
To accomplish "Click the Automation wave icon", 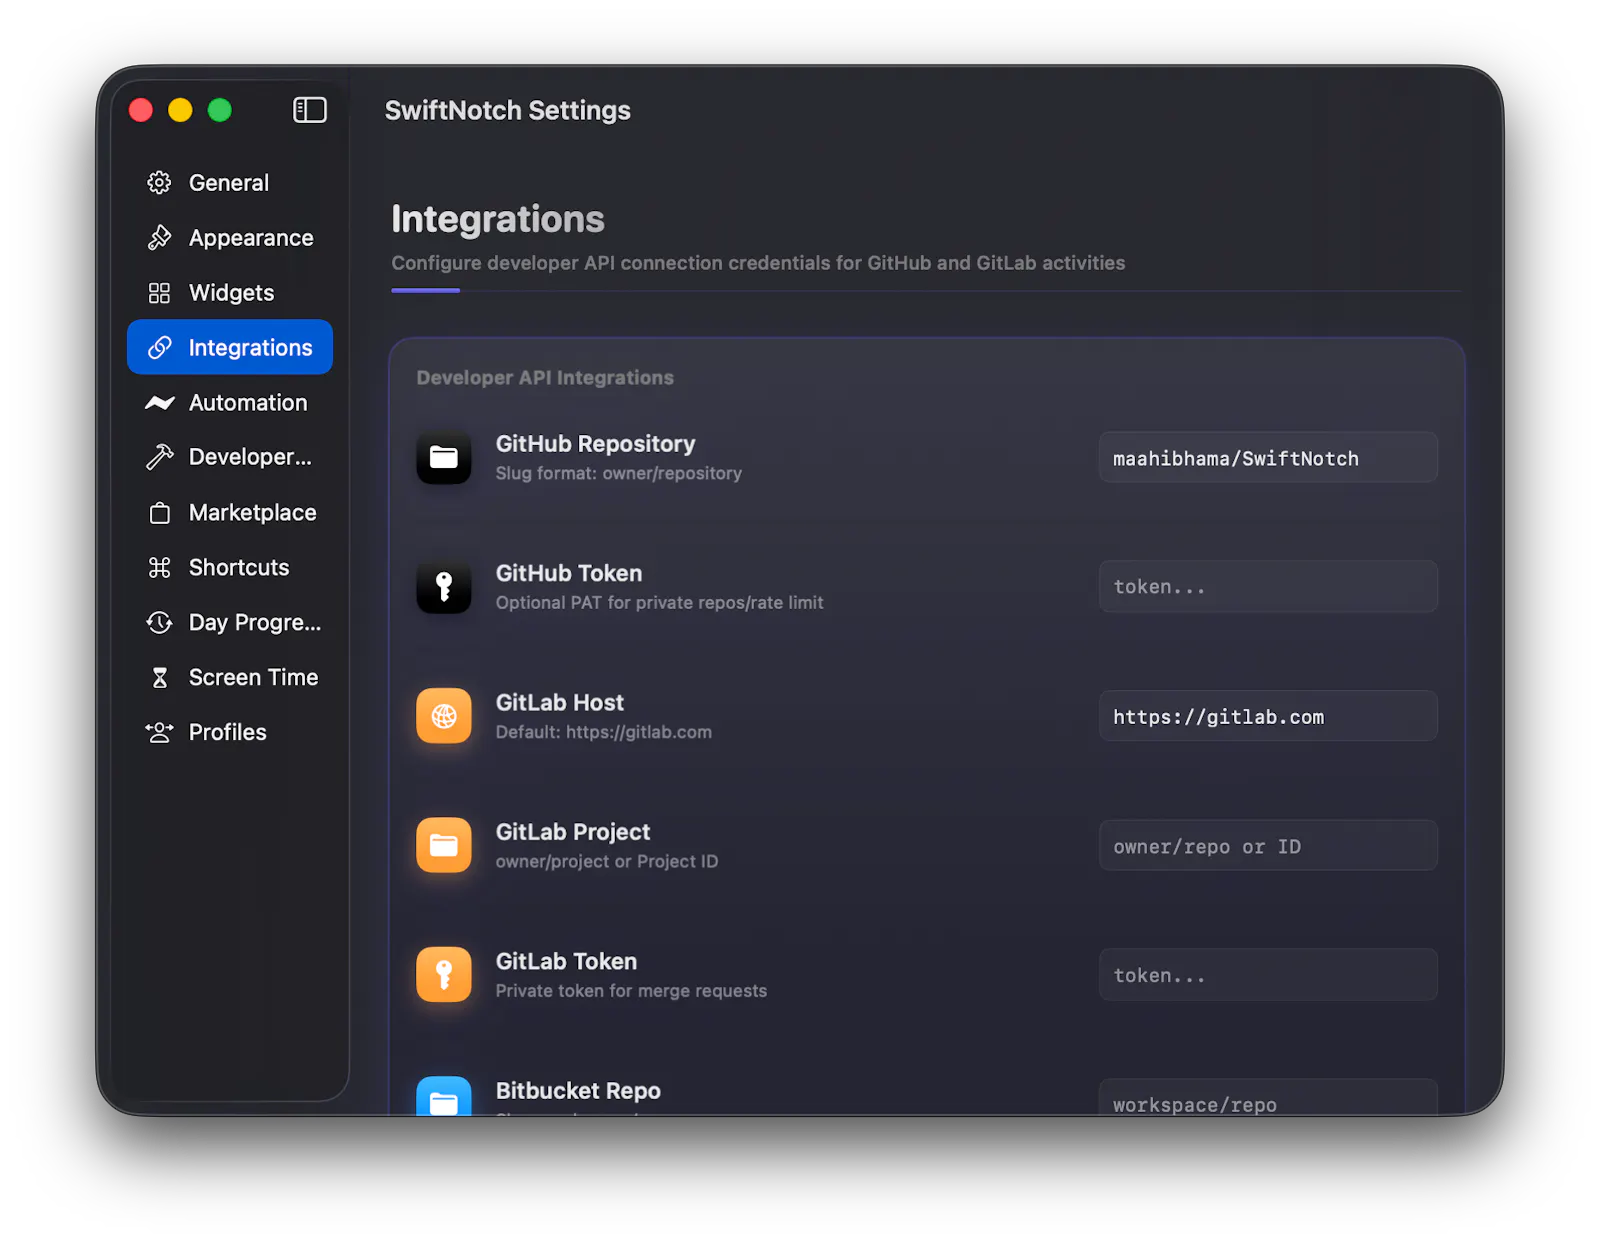I will [159, 403].
